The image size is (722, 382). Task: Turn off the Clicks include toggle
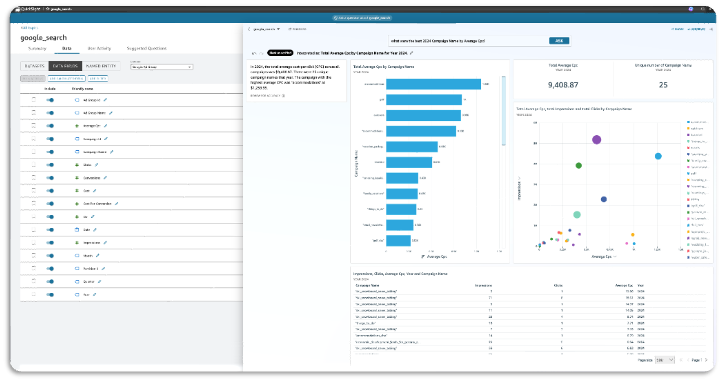(x=50, y=165)
